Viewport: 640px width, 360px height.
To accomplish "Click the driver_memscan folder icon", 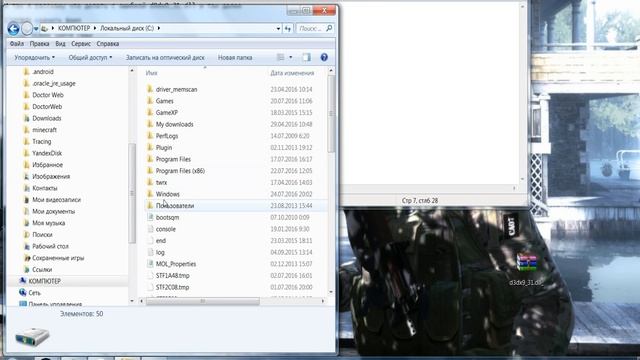I will coord(150,89).
